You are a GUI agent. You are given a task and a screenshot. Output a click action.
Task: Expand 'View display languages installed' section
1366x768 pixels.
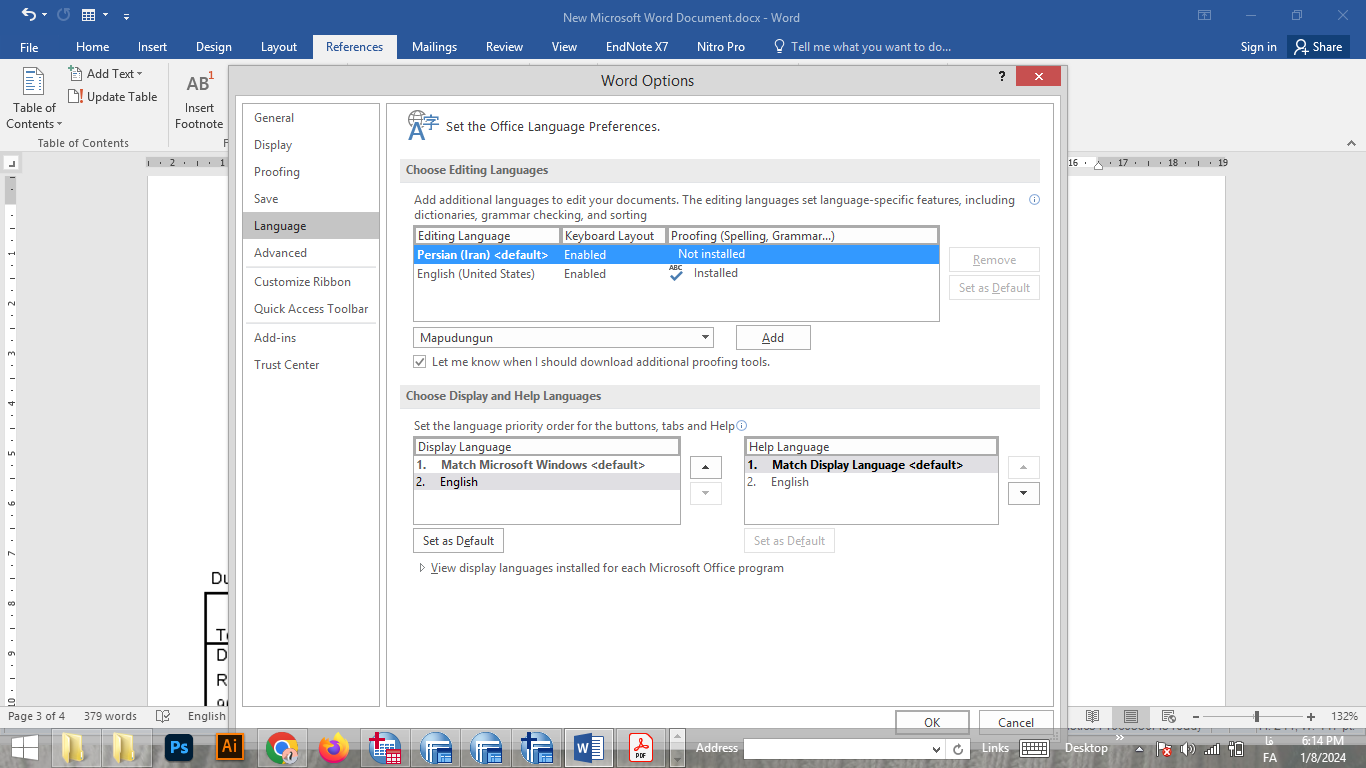click(x=422, y=568)
